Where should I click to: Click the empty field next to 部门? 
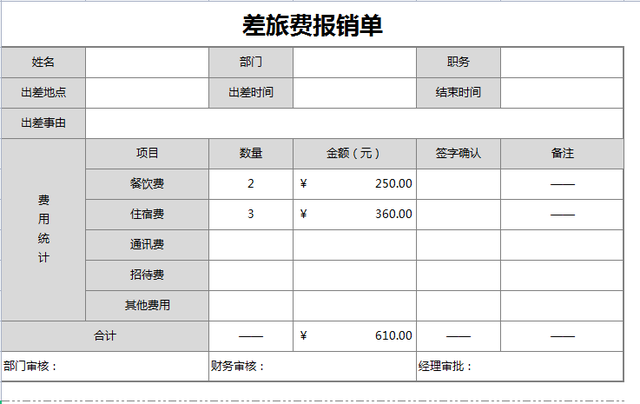click(355, 62)
